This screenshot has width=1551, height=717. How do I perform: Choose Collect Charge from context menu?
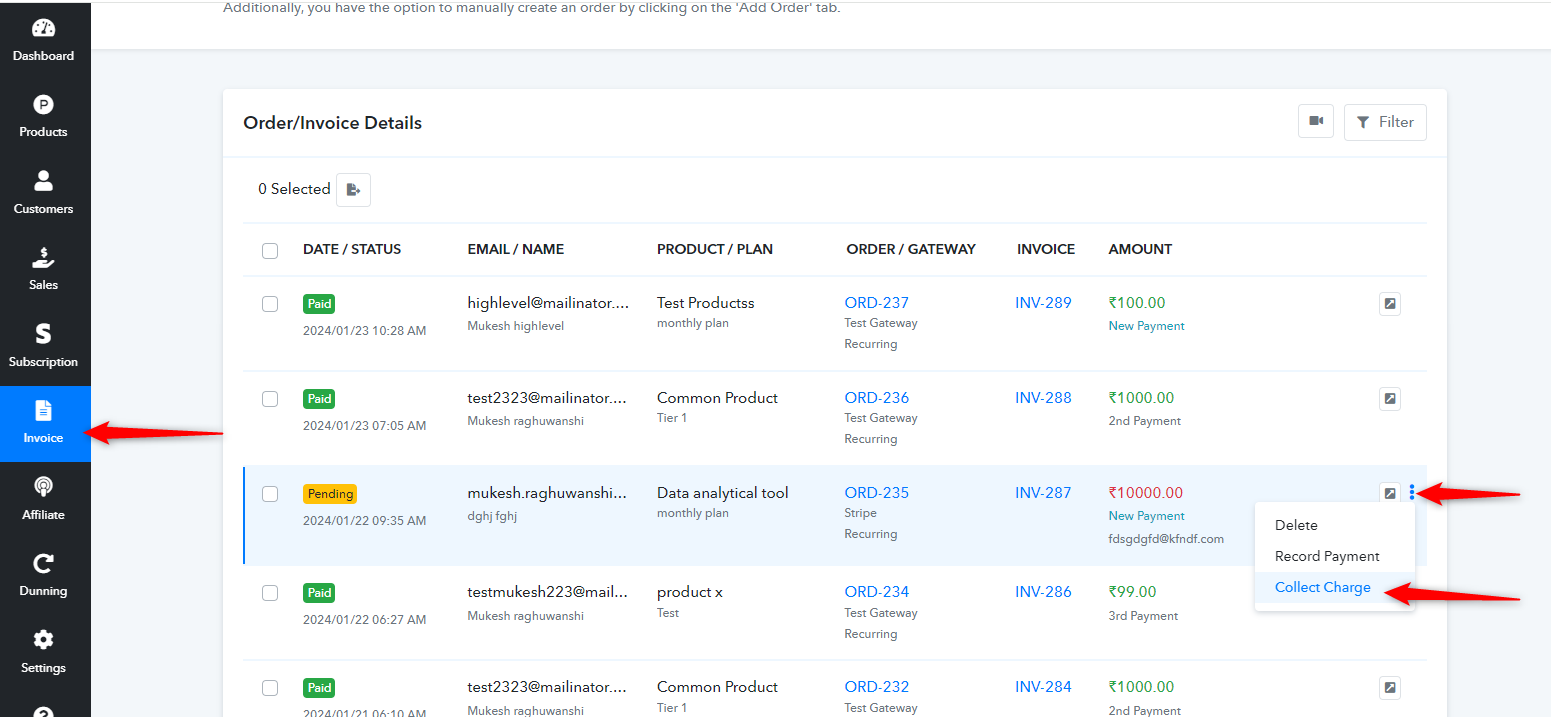pos(1323,587)
